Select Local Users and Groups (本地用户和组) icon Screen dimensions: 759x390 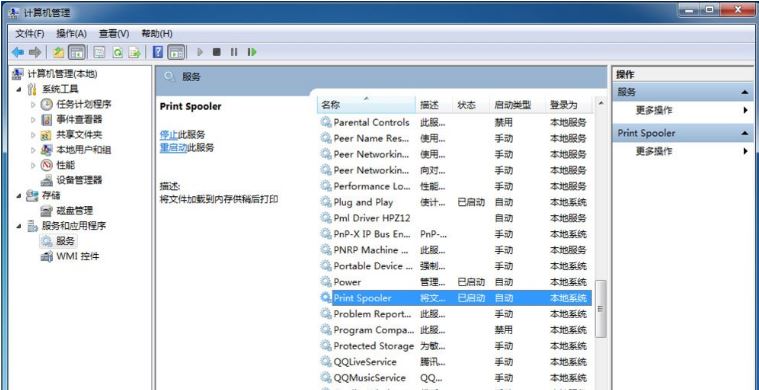pyautogui.click(x=46, y=150)
